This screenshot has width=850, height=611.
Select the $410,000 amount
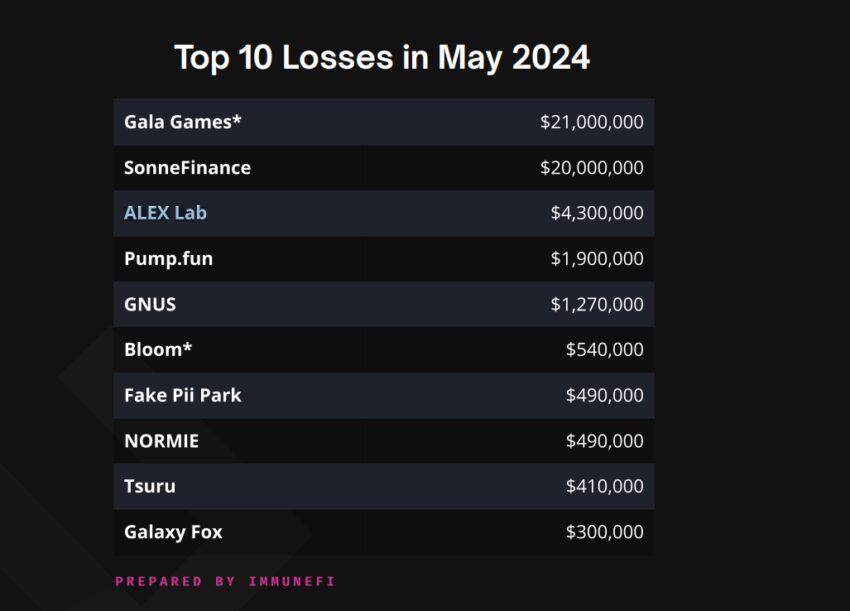pos(604,486)
